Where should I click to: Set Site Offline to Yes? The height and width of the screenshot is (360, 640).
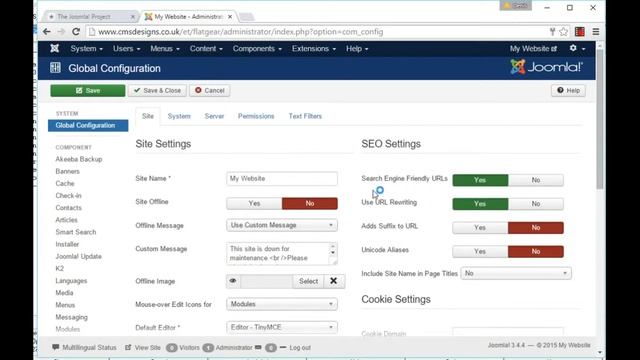click(254, 203)
